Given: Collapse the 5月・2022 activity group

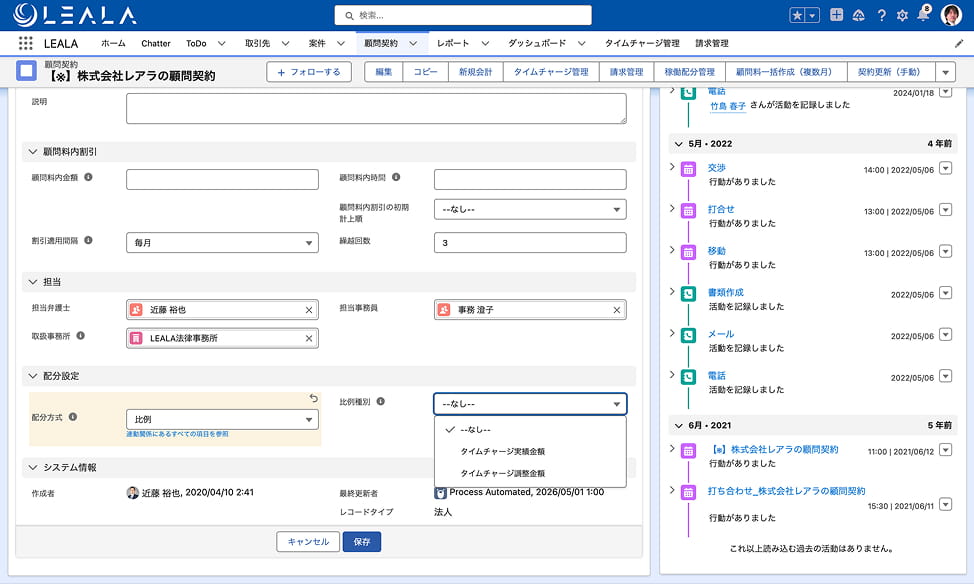Looking at the screenshot, I should click(x=678, y=144).
